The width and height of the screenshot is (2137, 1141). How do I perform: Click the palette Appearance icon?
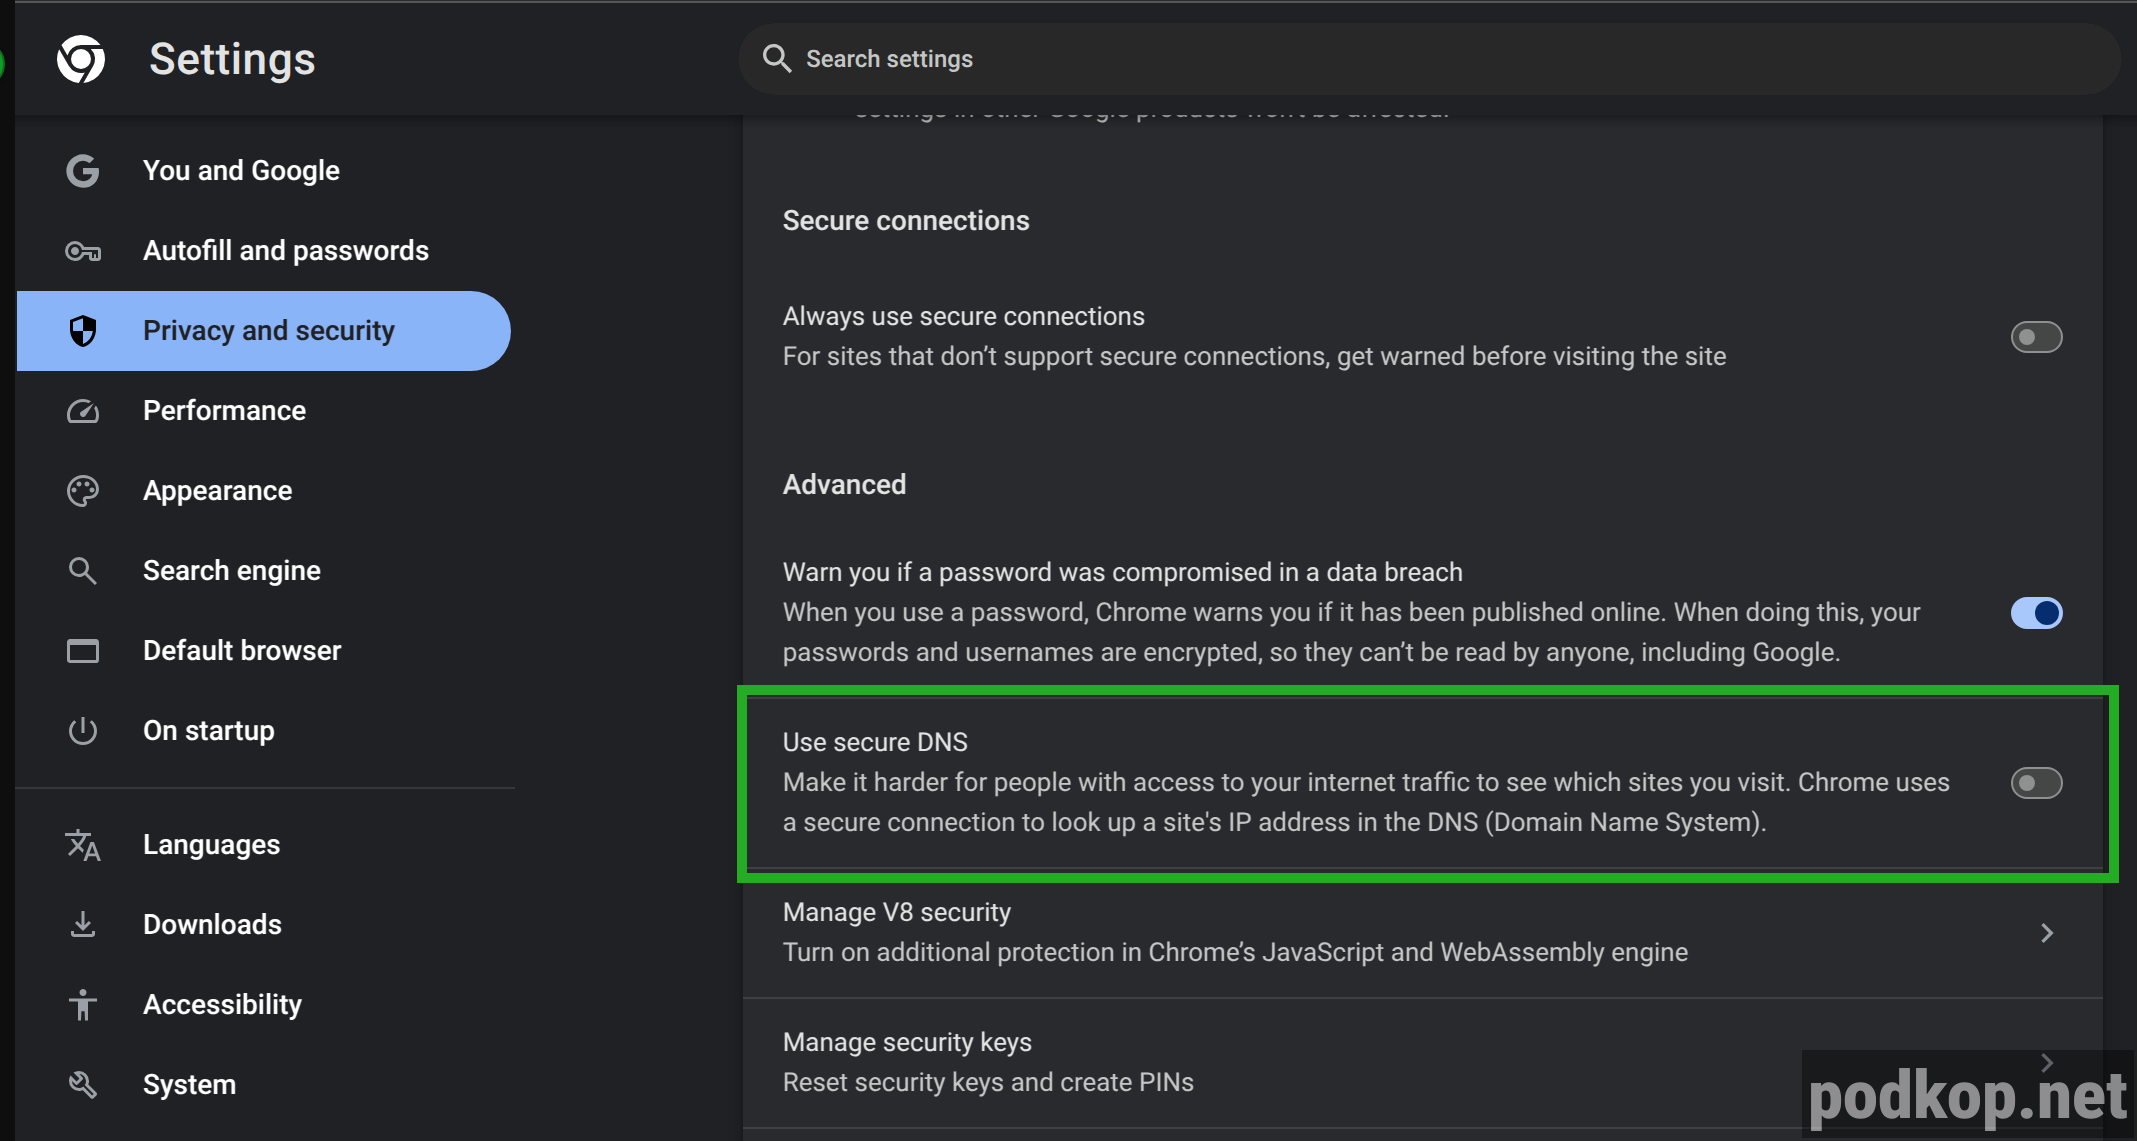[x=83, y=491]
